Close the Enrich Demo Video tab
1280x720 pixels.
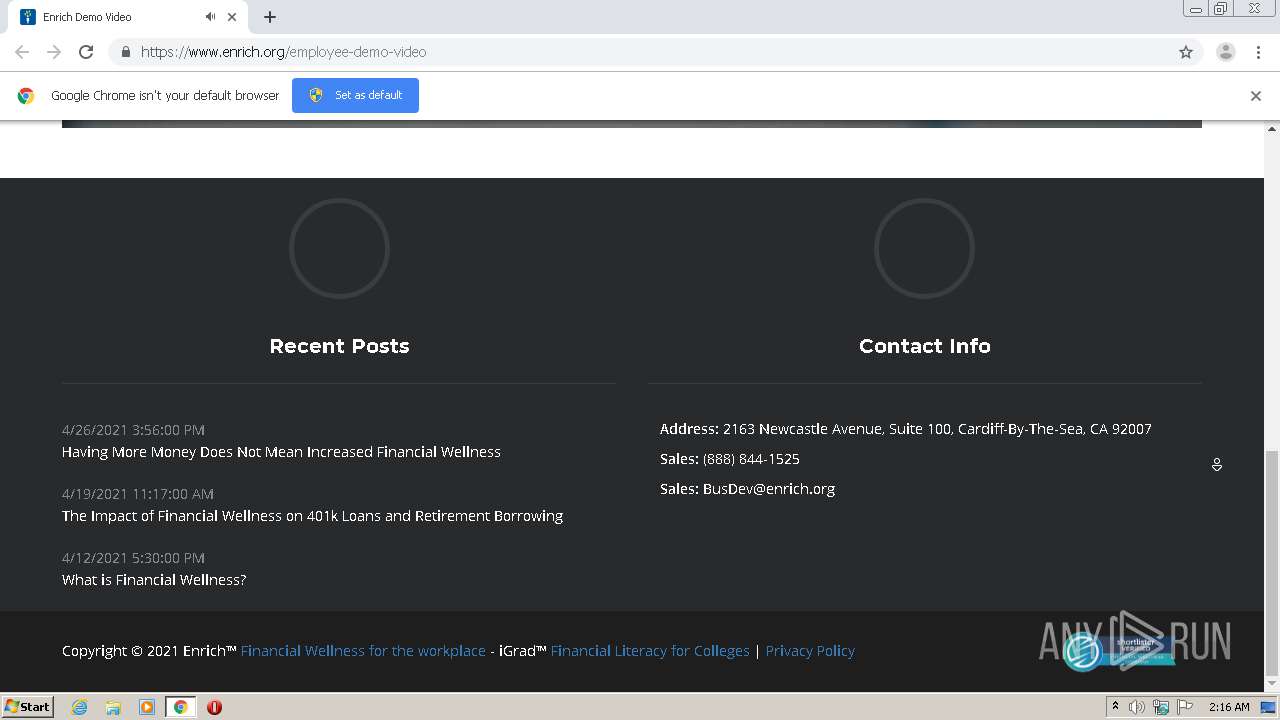pos(232,17)
